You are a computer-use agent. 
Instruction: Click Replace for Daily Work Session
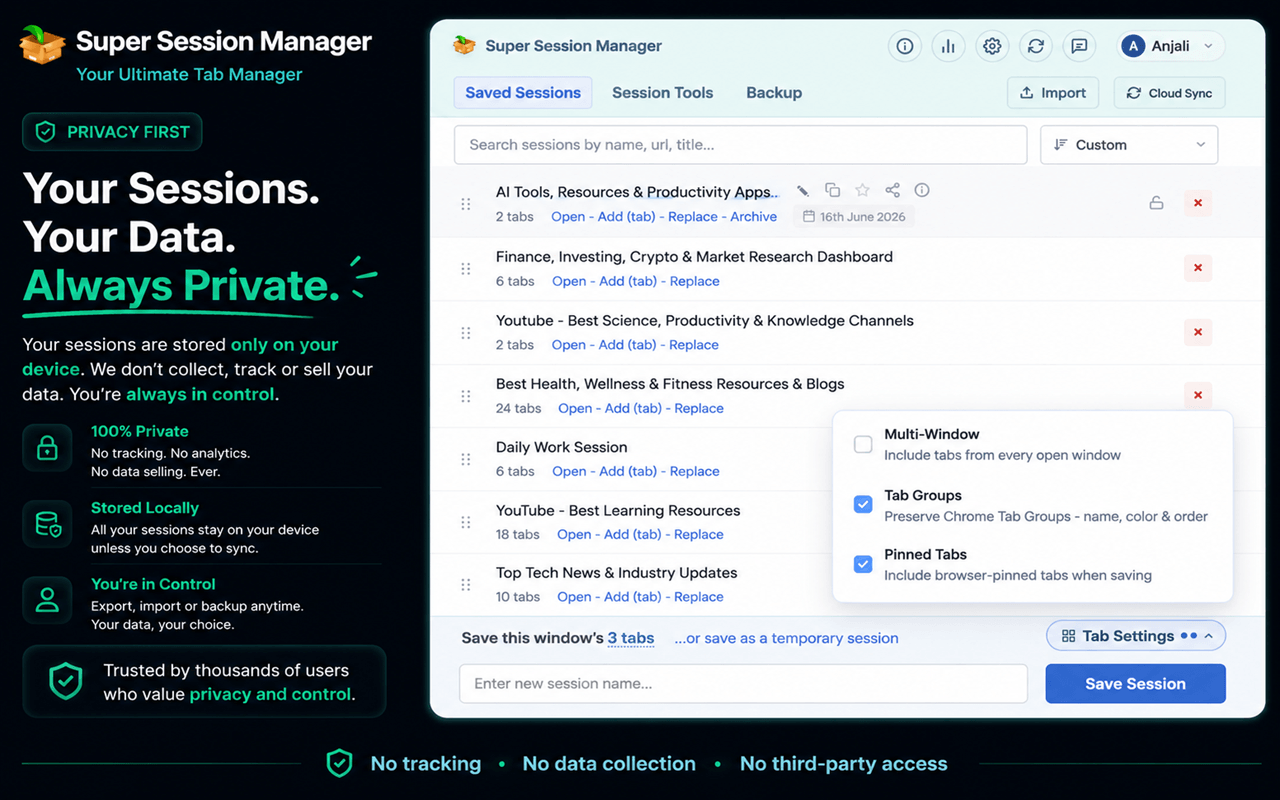tap(695, 471)
